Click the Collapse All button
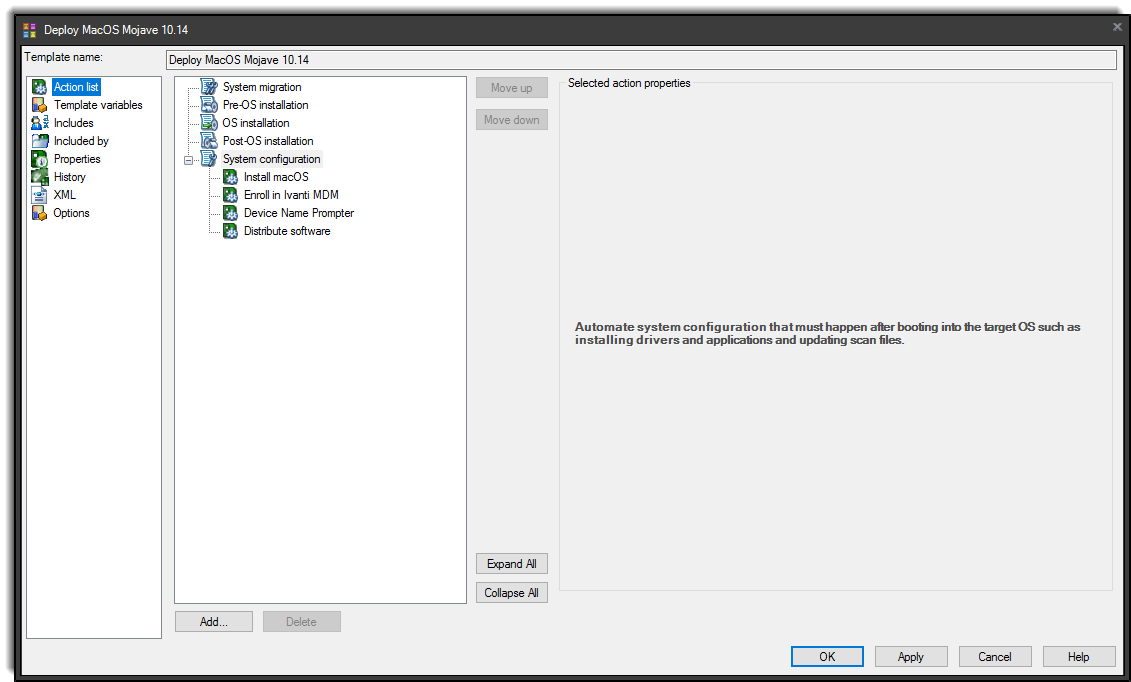Viewport: 1131px width, 682px height. 511,592
